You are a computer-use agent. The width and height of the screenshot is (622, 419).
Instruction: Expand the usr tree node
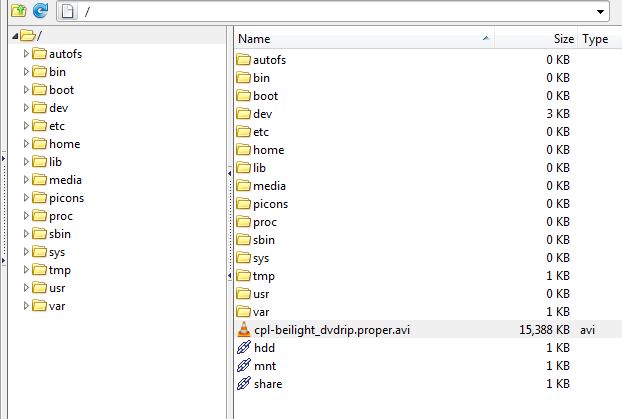(27, 288)
